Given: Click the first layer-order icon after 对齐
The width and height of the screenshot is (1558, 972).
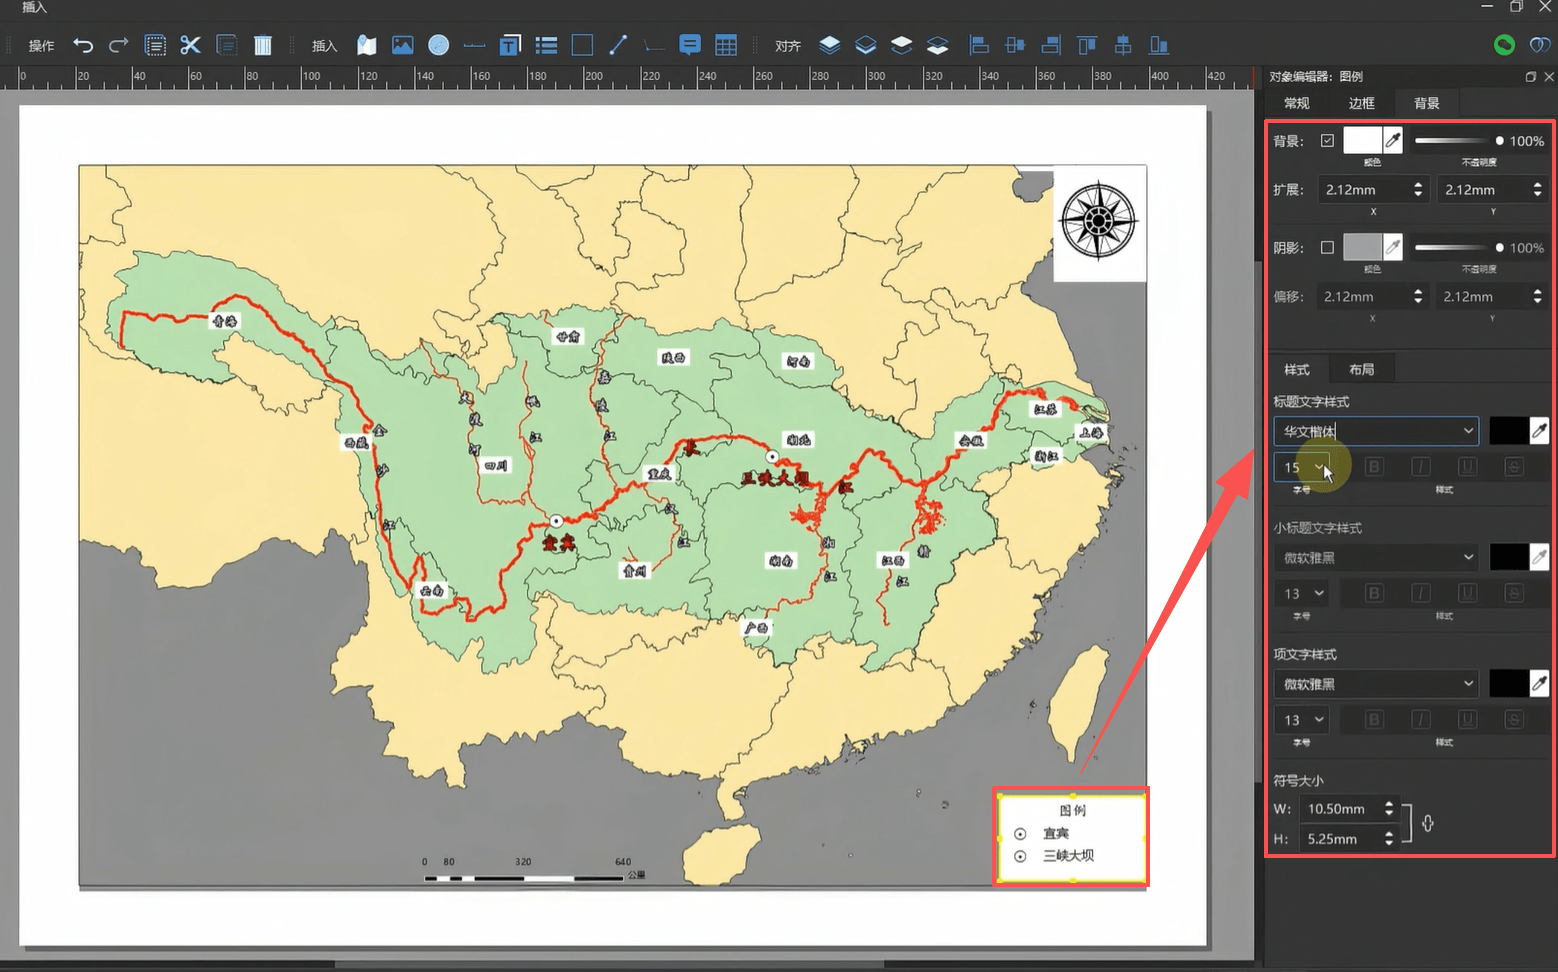Looking at the screenshot, I should (830, 45).
